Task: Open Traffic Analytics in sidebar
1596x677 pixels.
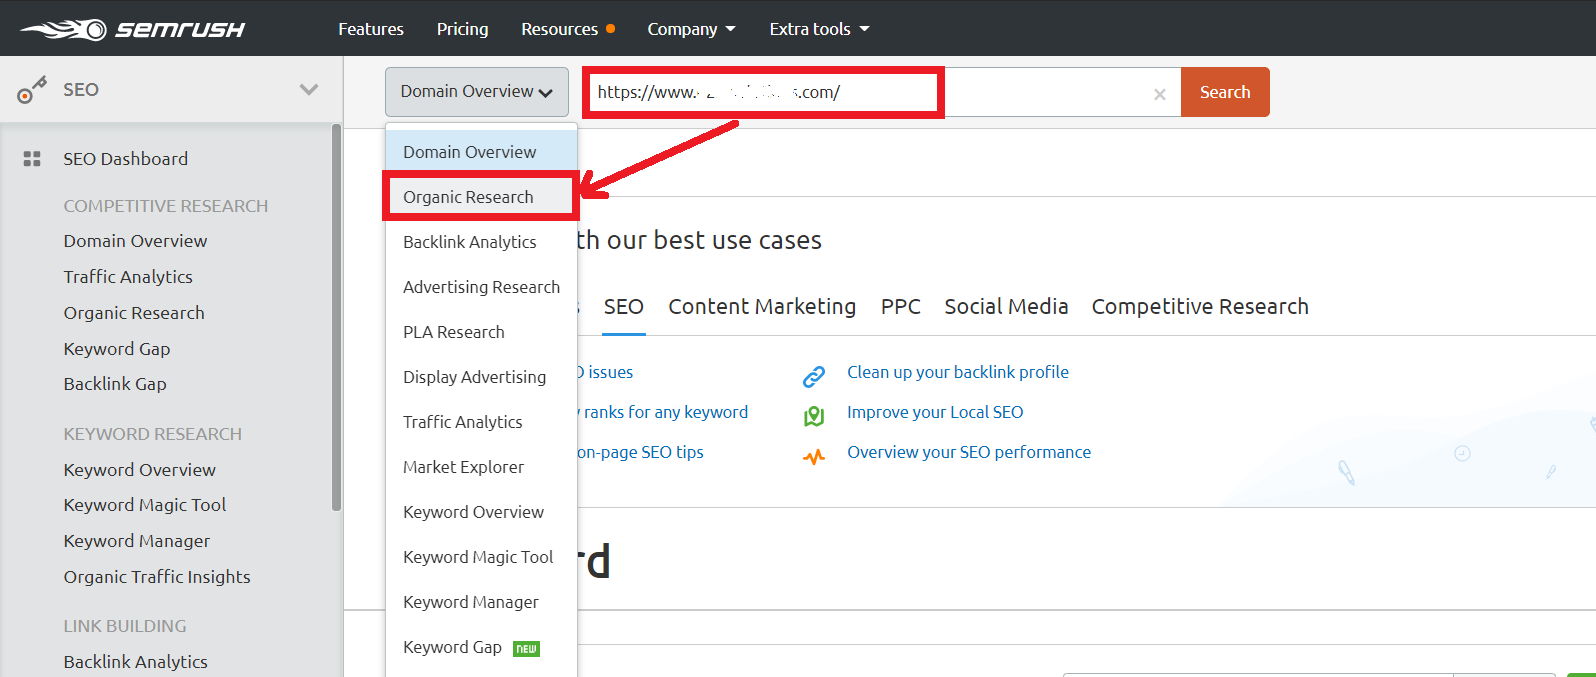Action: coord(128,277)
